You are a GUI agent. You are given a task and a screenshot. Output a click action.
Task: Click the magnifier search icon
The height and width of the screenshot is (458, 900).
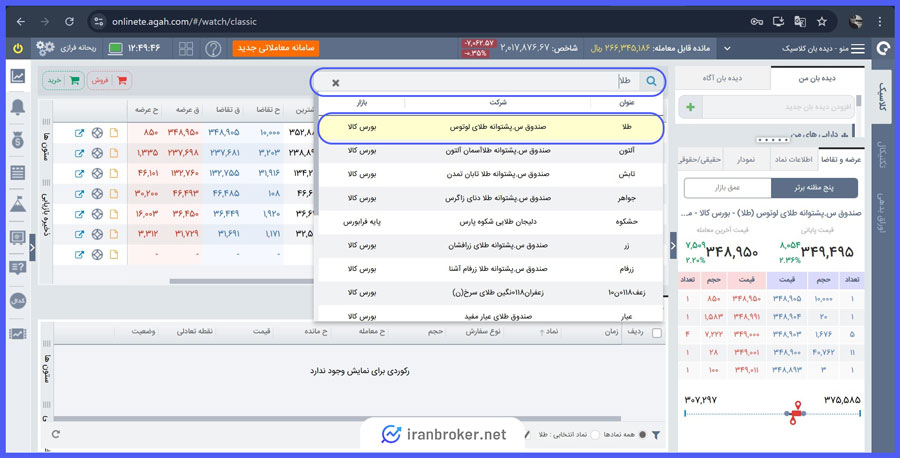pyautogui.click(x=651, y=81)
